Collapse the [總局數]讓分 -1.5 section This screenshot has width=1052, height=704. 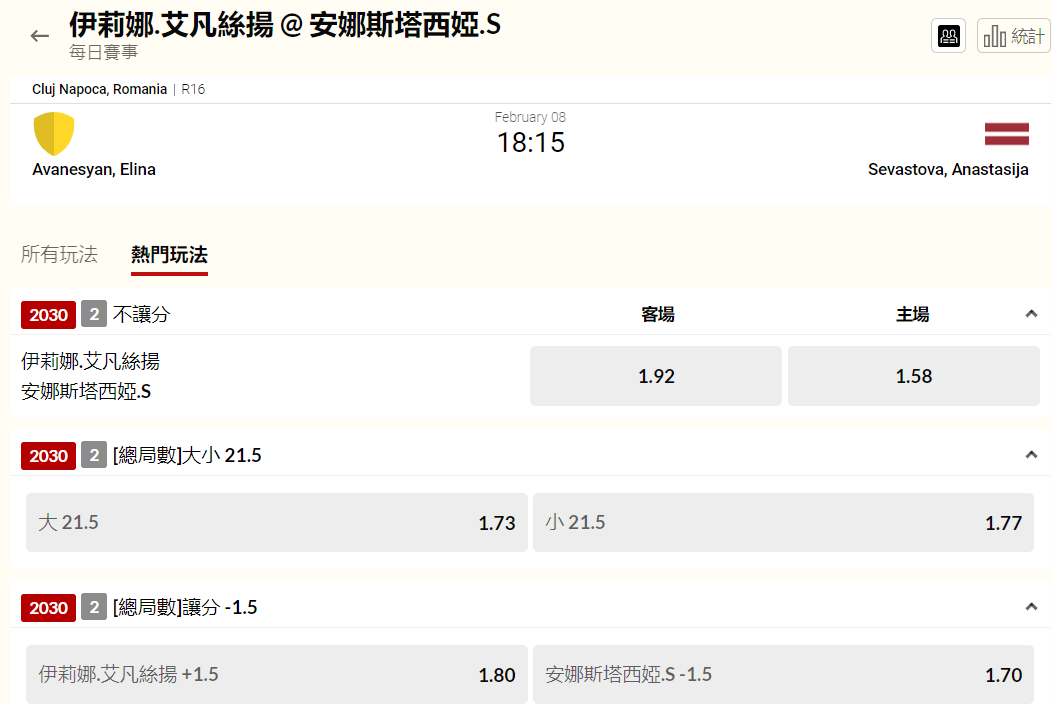coord(1031,607)
